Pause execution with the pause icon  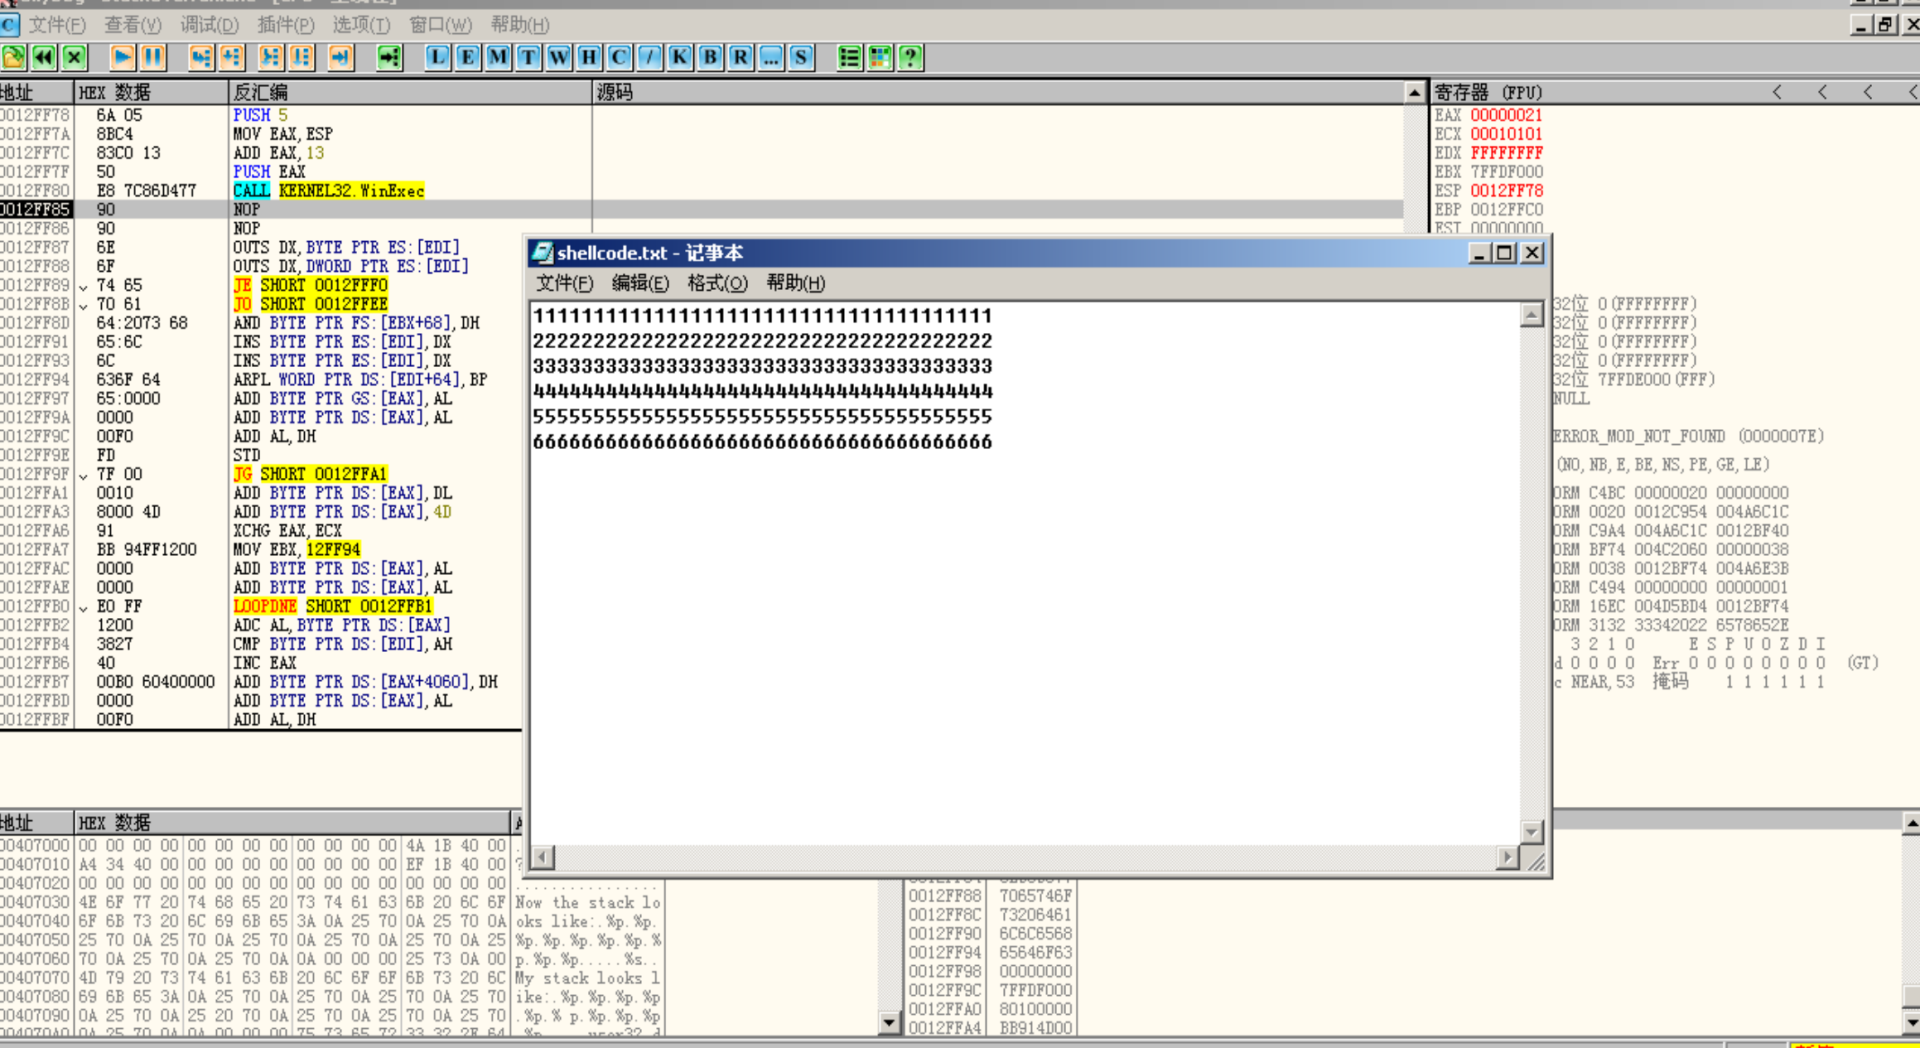pos(153,58)
